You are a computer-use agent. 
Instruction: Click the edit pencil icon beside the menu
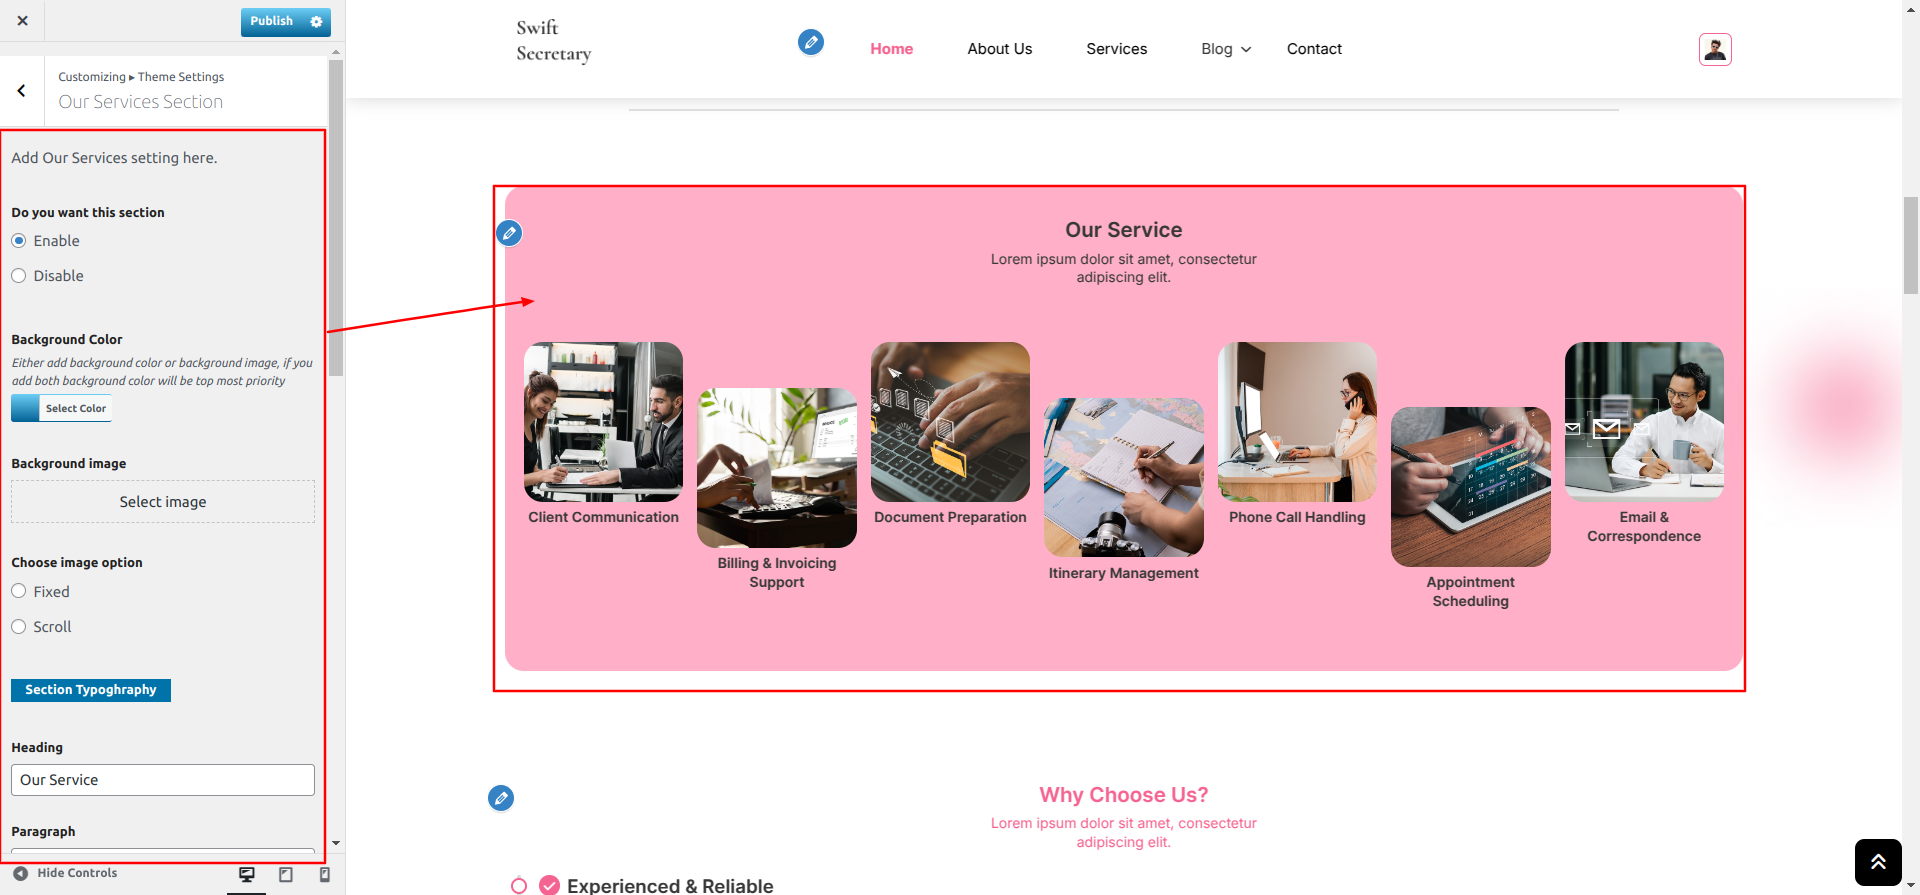click(x=811, y=42)
